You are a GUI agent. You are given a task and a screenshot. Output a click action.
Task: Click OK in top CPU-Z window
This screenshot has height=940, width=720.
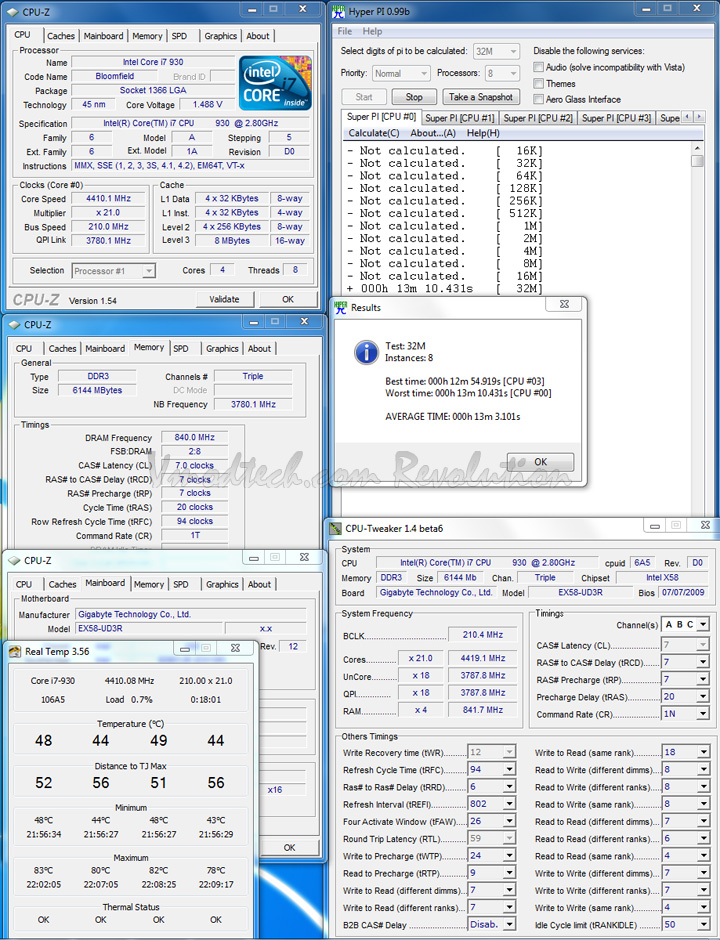tap(288, 299)
